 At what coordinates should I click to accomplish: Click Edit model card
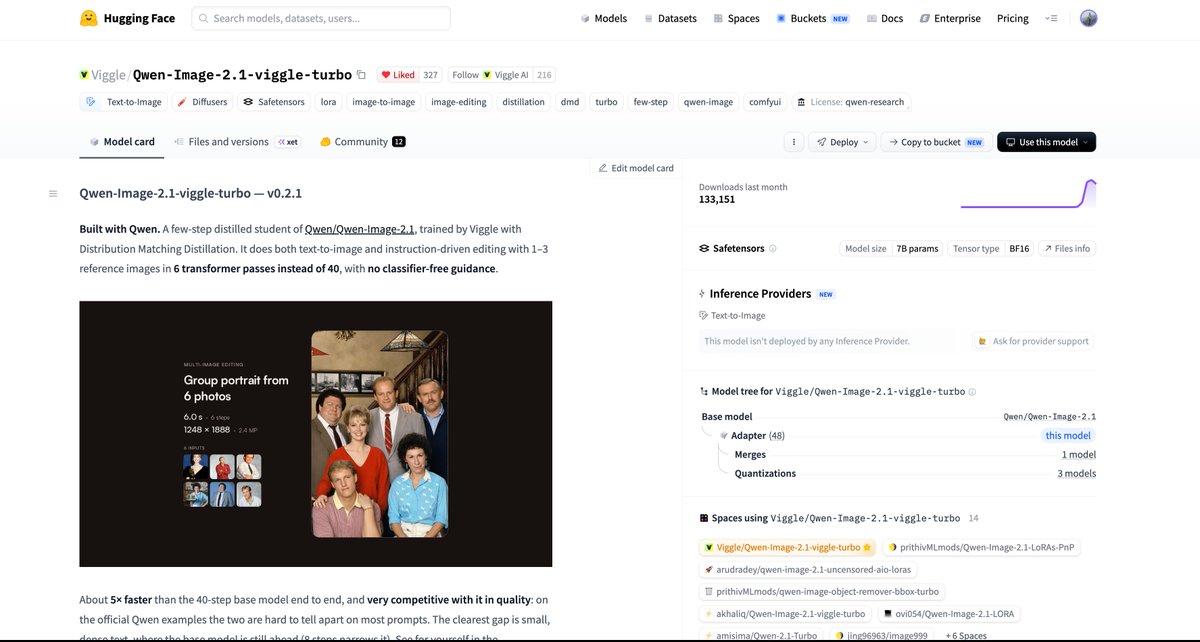(x=636, y=168)
